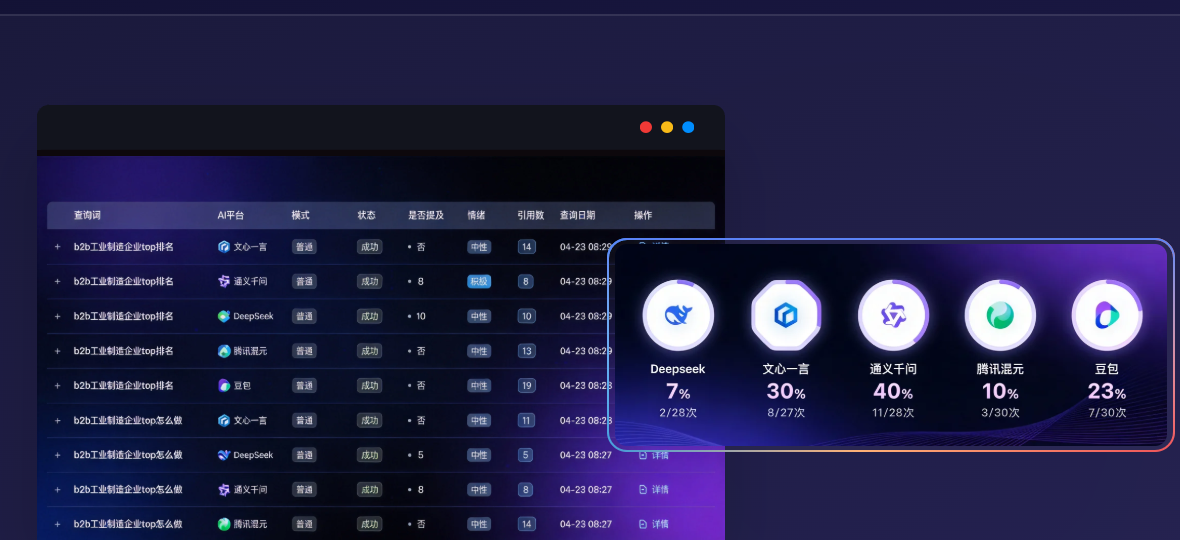
Task: Click the 文心一言 icon in the top排名 row
Action: coord(224,247)
